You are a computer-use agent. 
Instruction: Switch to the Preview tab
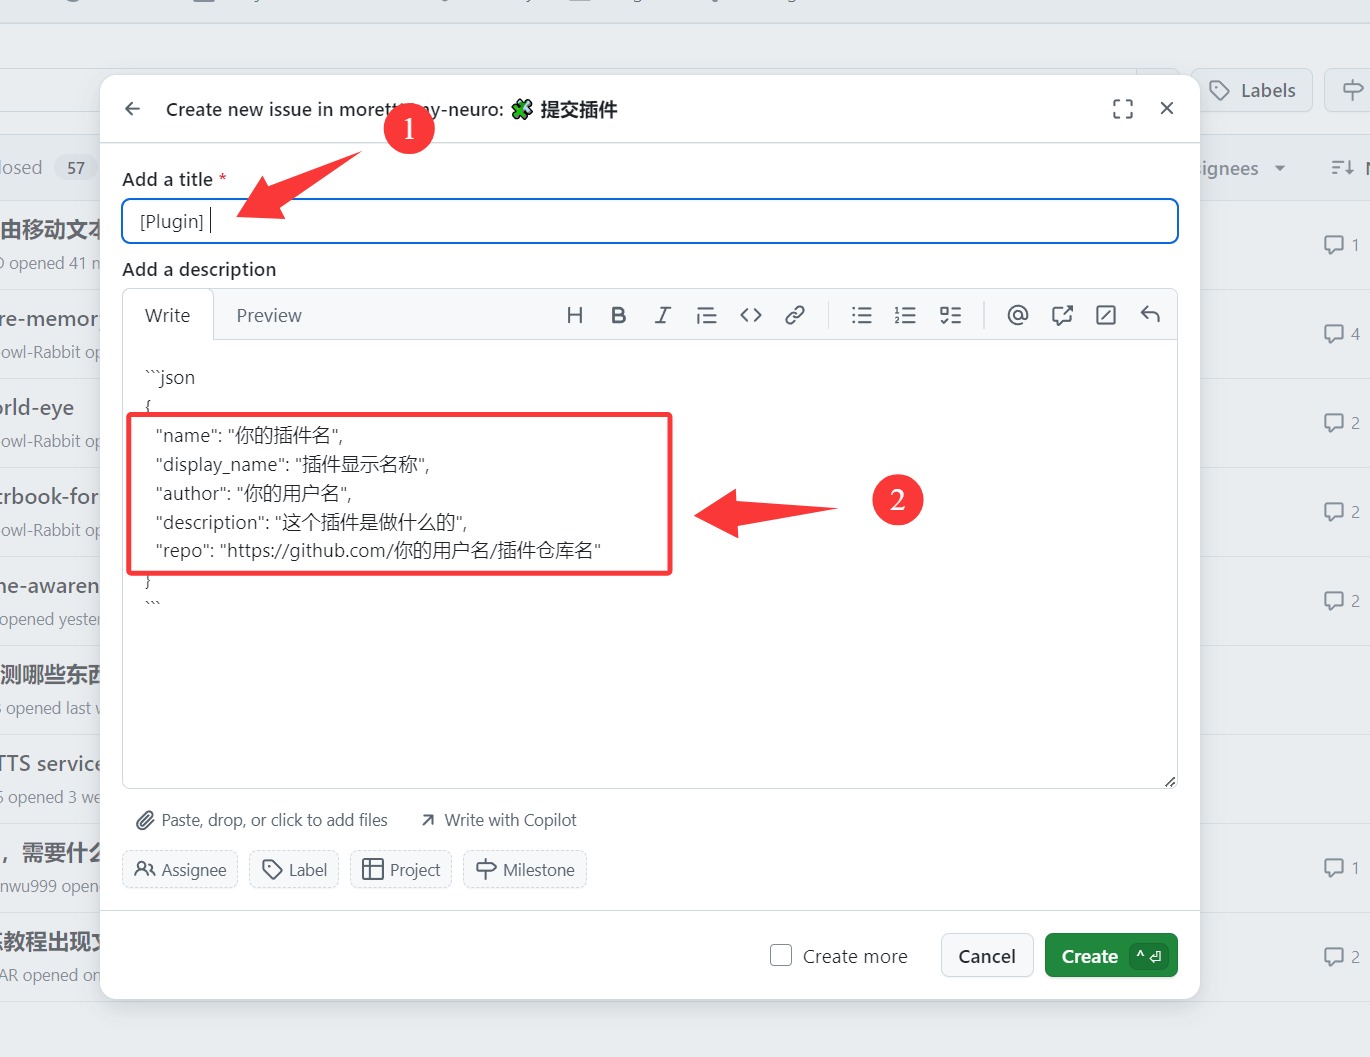268,316
